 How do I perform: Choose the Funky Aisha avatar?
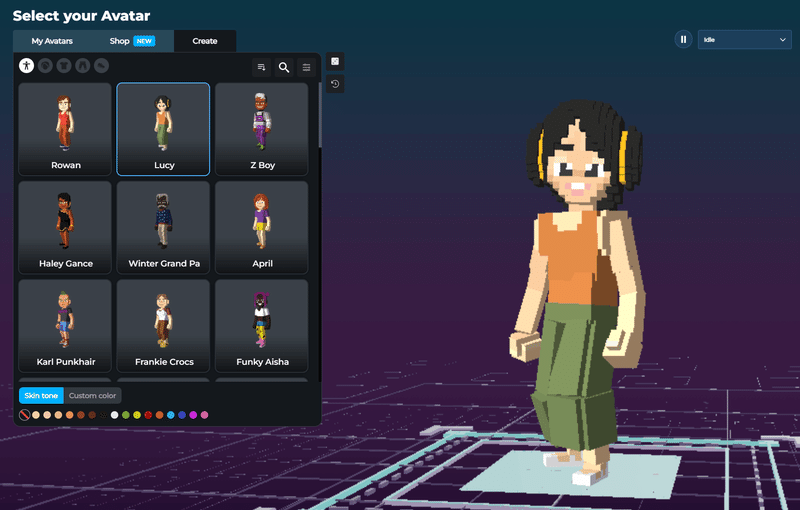point(262,326)
